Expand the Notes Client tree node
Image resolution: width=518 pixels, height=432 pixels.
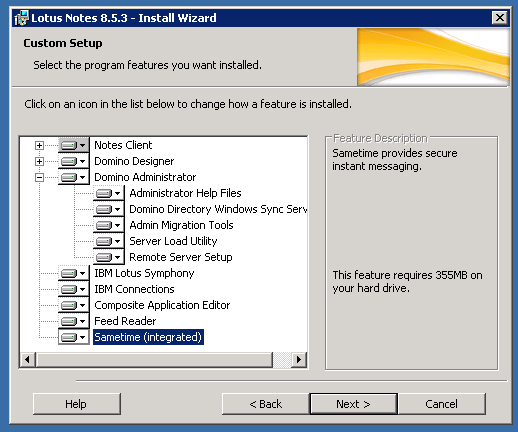pos(39,145)
